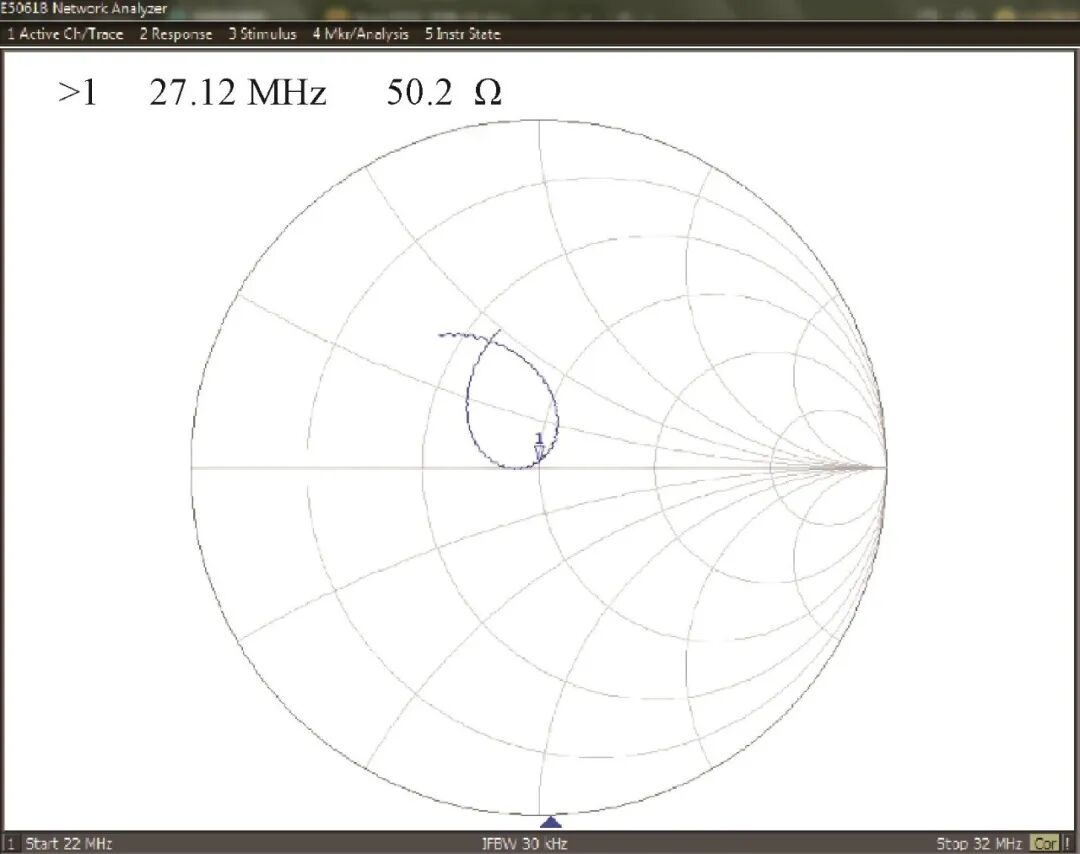Open the Mkr/Analysis menu
The width and height of the screenshot is (1080, 854).
pos(360,34)
